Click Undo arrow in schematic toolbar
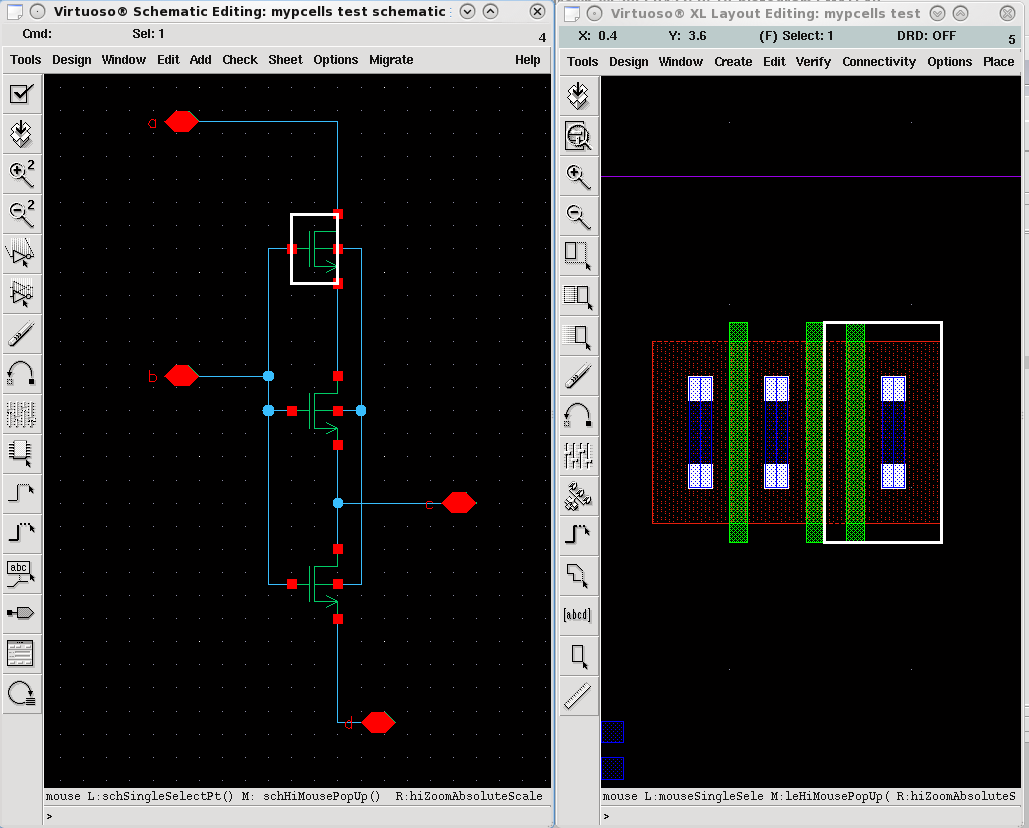The width and height of the screenshot is (1029, 828). (22, 373)
